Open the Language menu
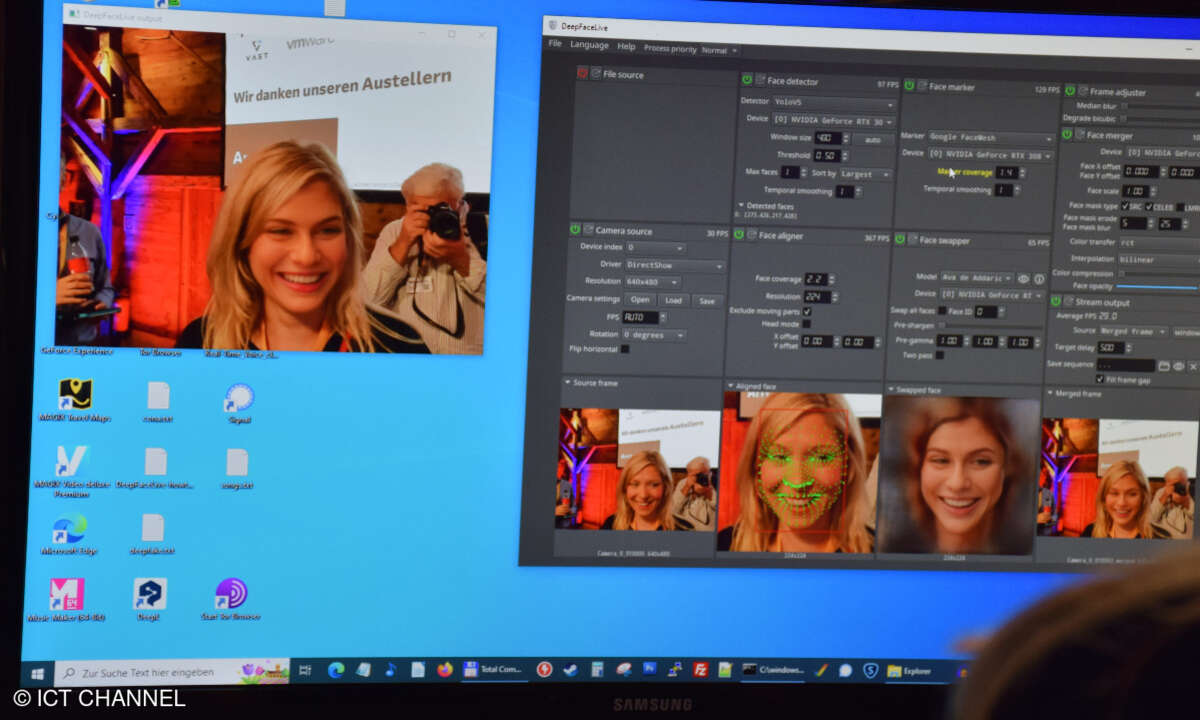 589,45
